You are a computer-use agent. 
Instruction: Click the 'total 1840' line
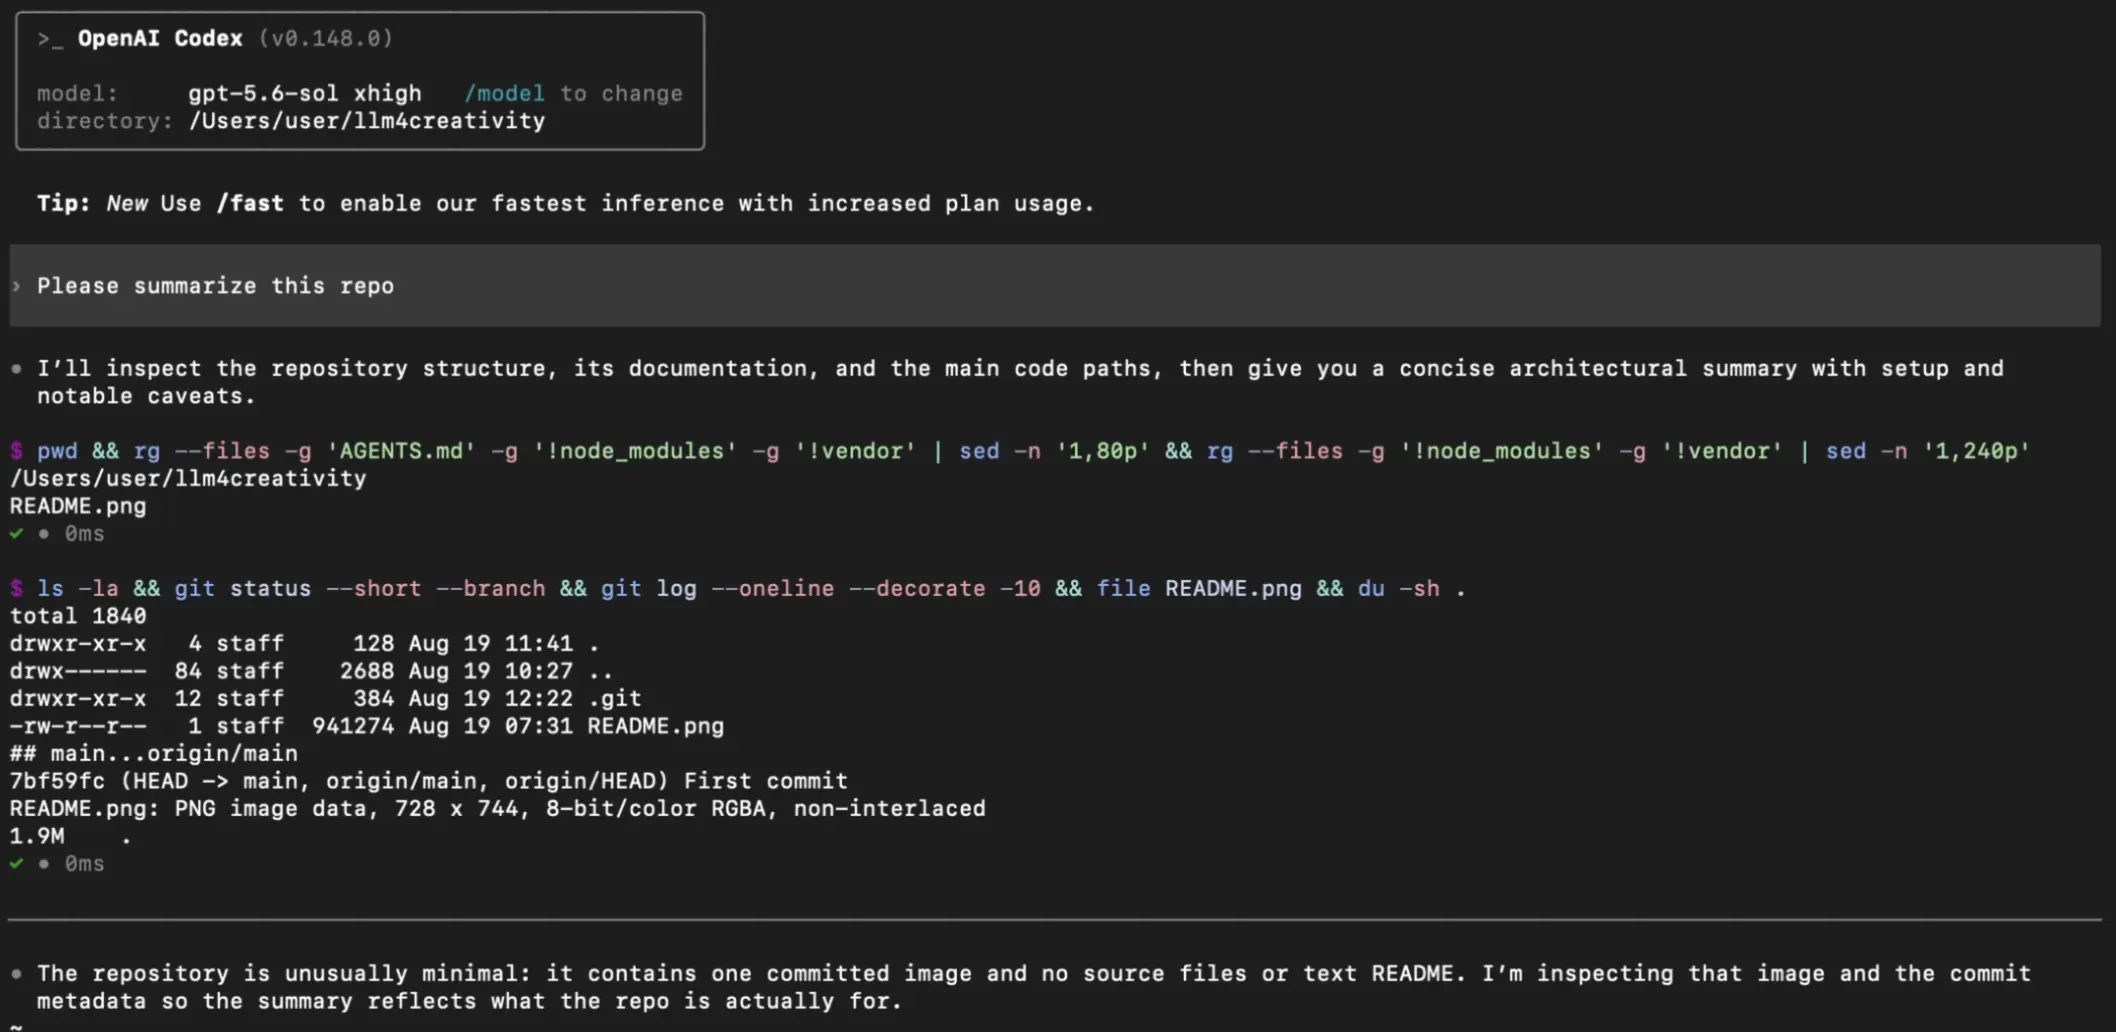point(78,616)
